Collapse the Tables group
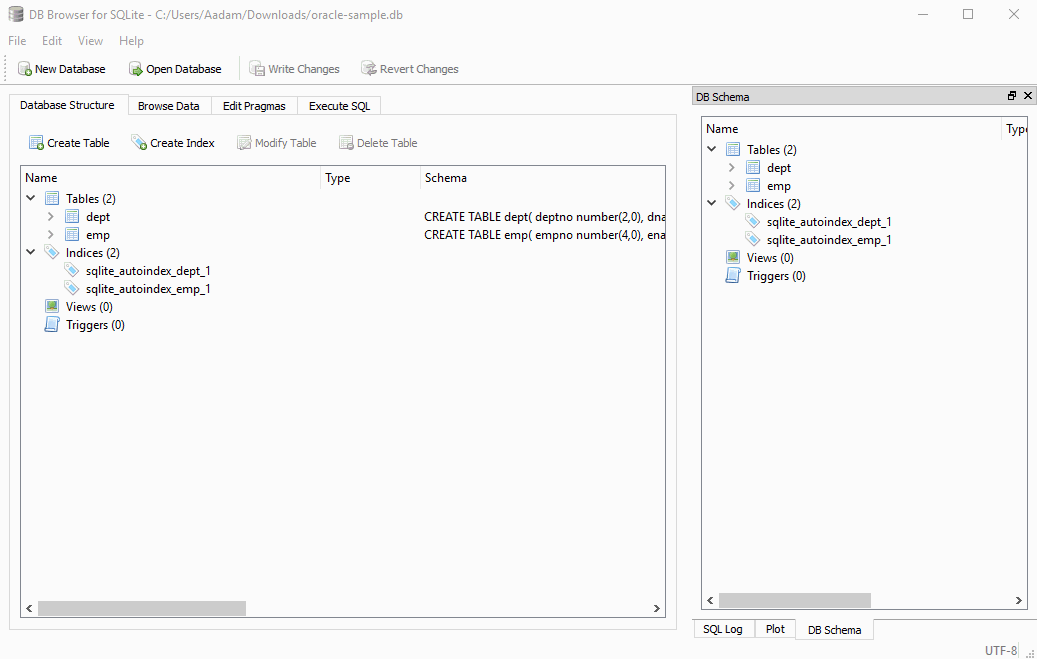The image size is (1037, 659). point(30,197)
